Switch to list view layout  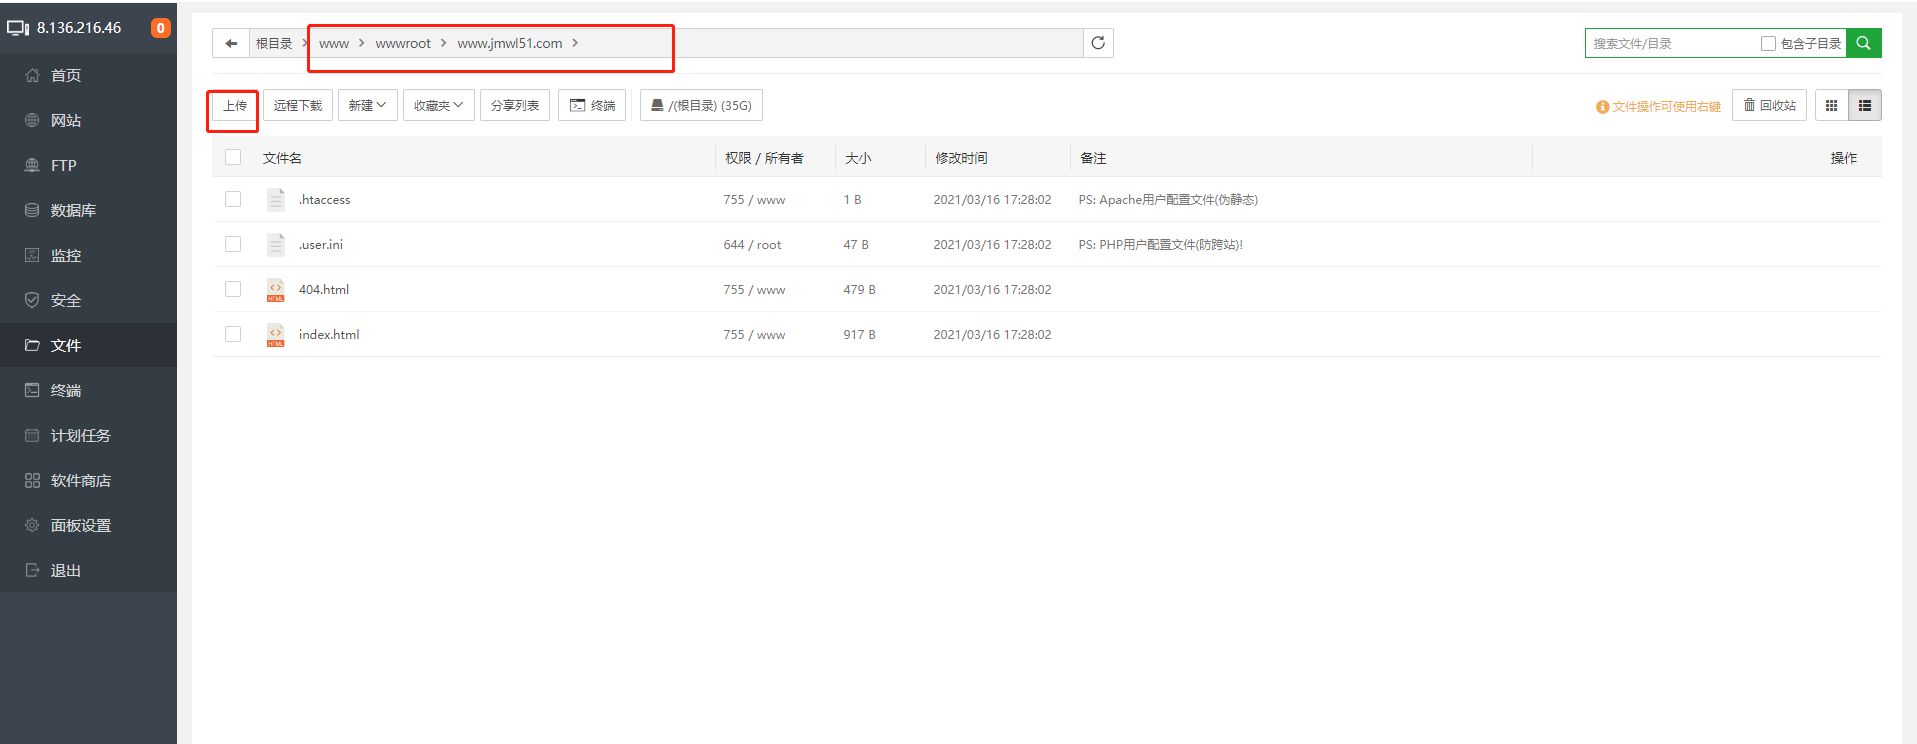click(x=1865, y=105)
